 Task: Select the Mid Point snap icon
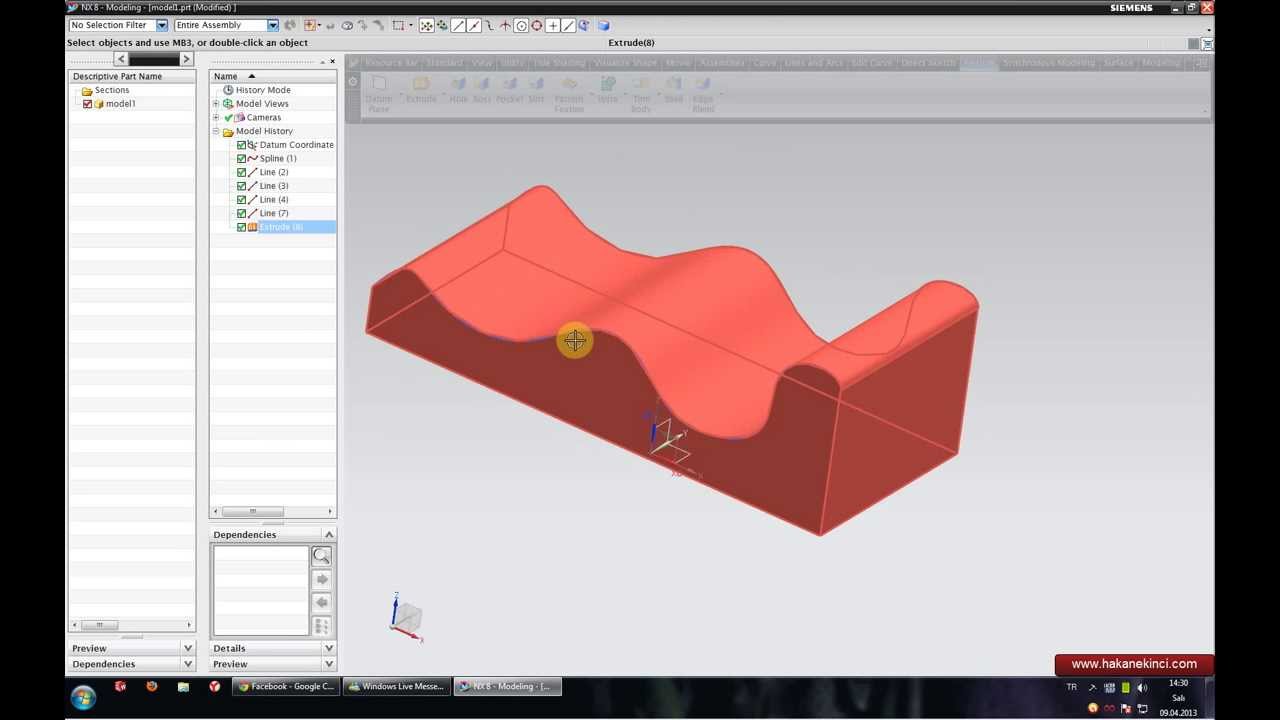pyautogui.click(x=474, y=25)
